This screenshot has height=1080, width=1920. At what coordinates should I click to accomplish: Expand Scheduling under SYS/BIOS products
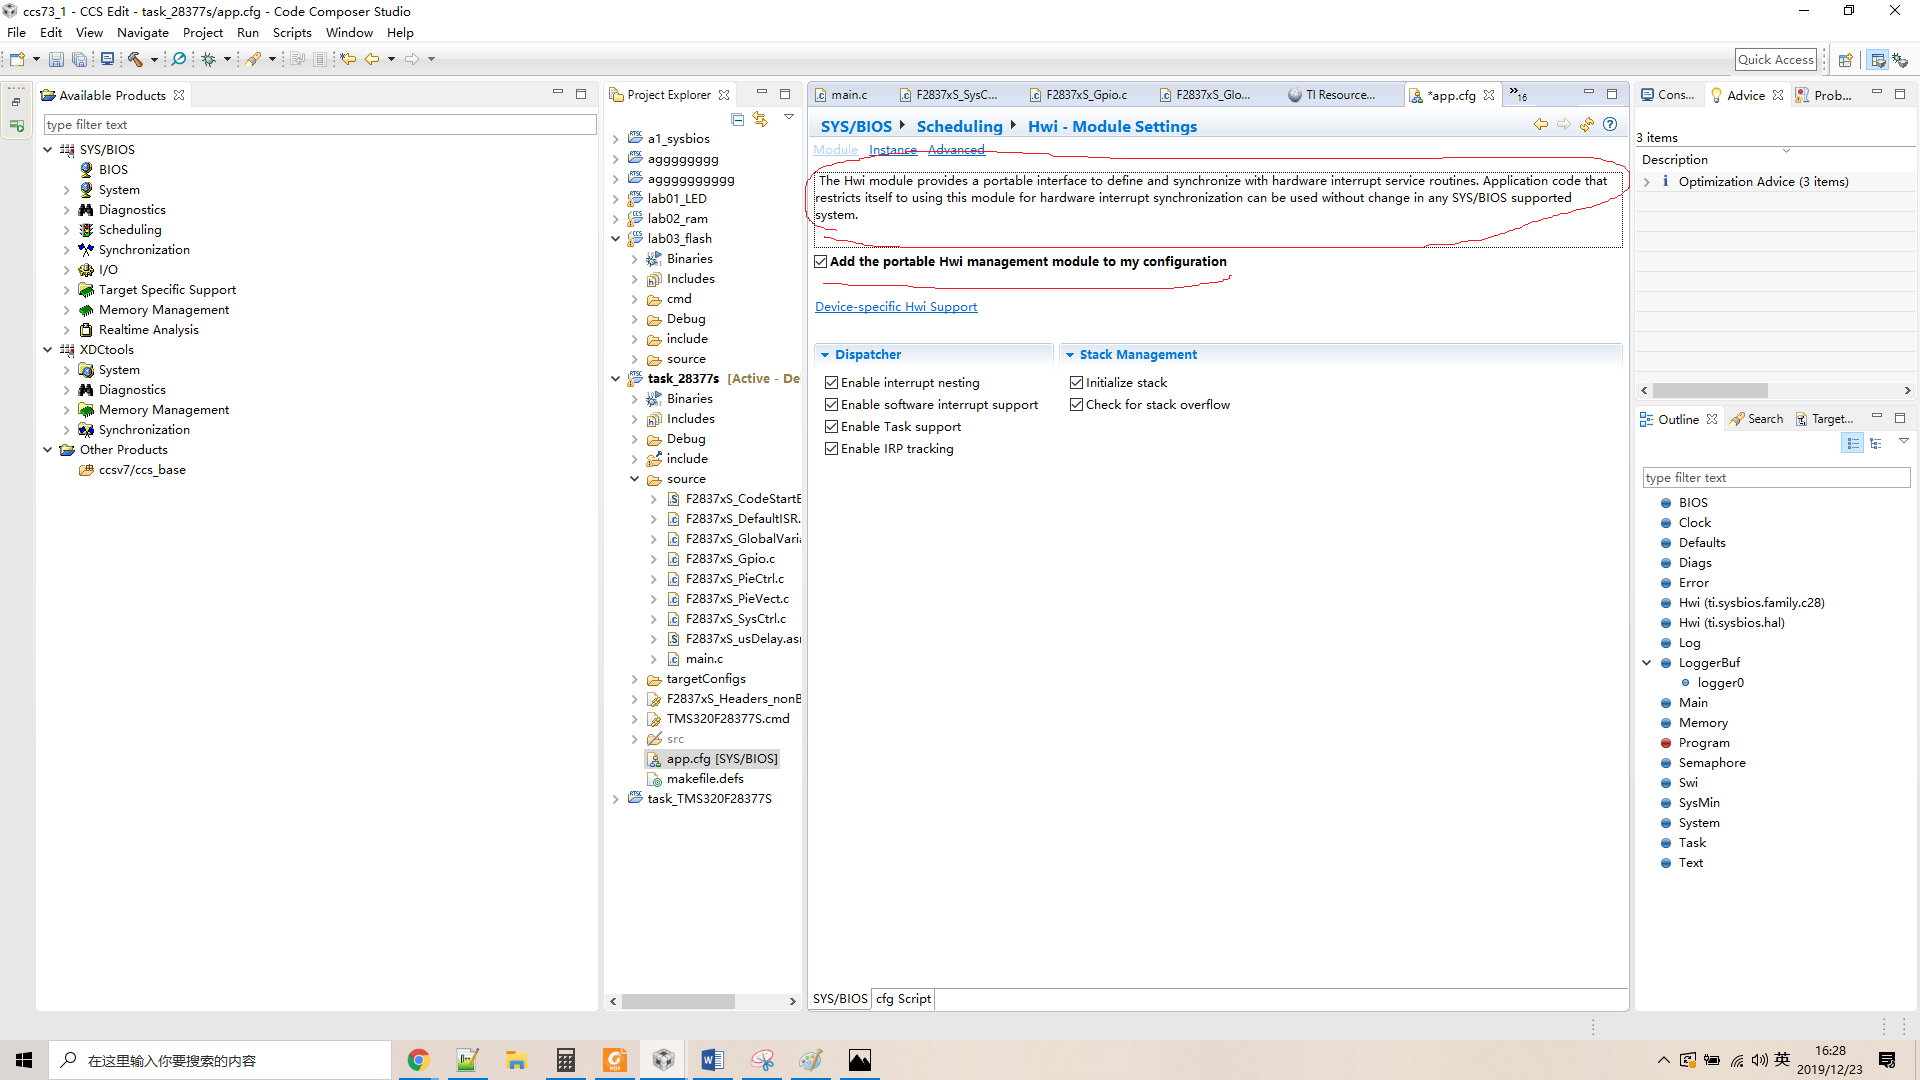67,230
